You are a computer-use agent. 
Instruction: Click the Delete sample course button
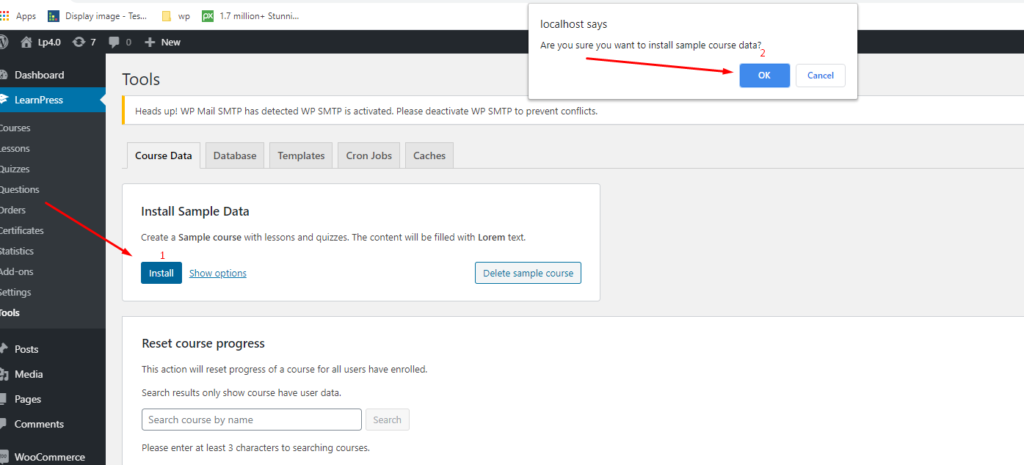527,273
